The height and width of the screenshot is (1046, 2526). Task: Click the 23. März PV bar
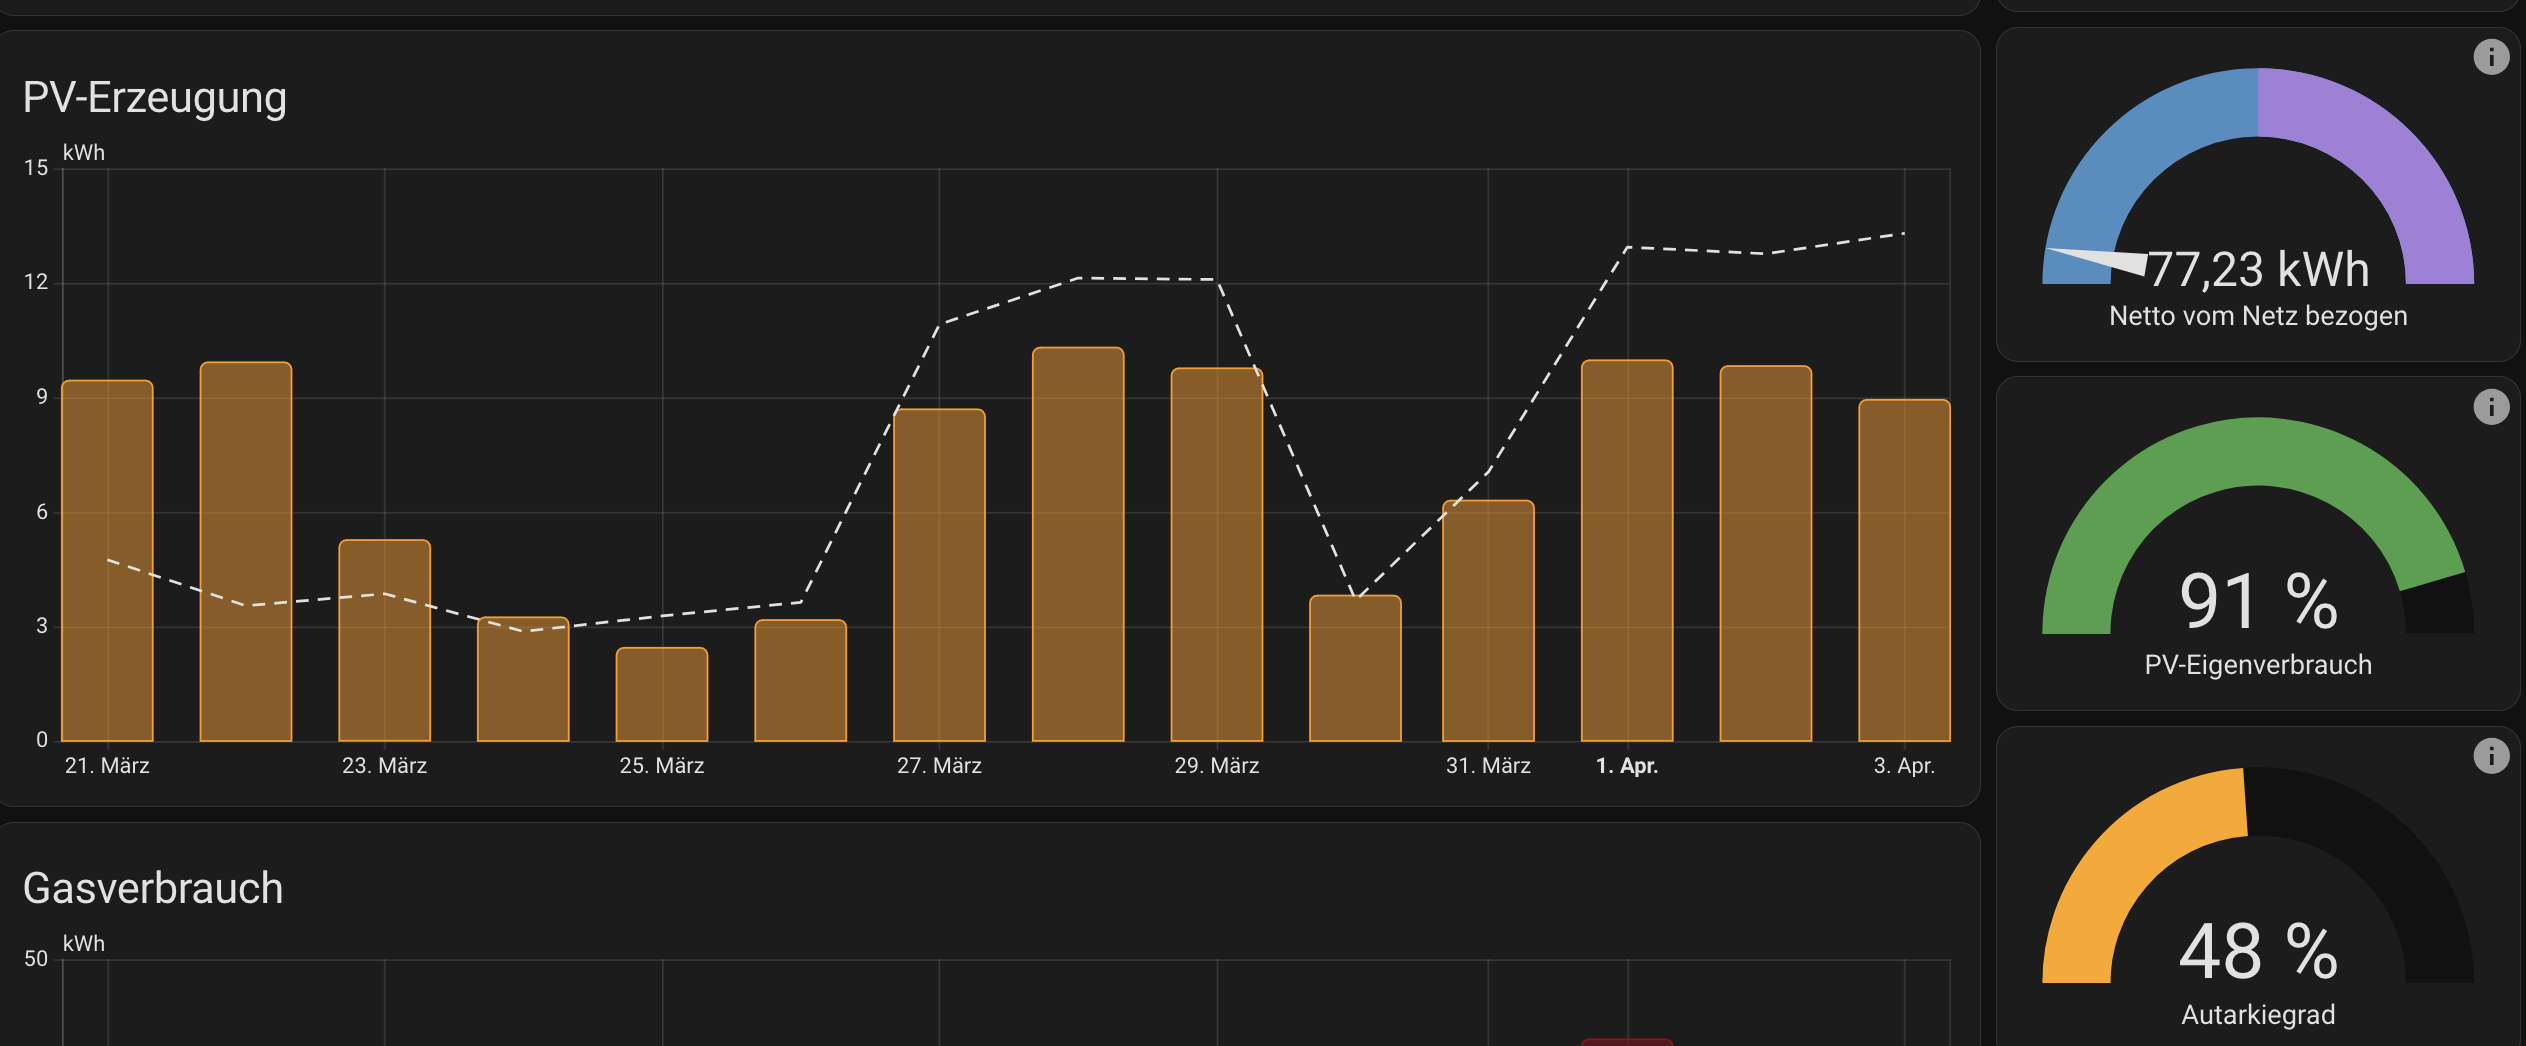pyautogui.click(x=385, y=641)
